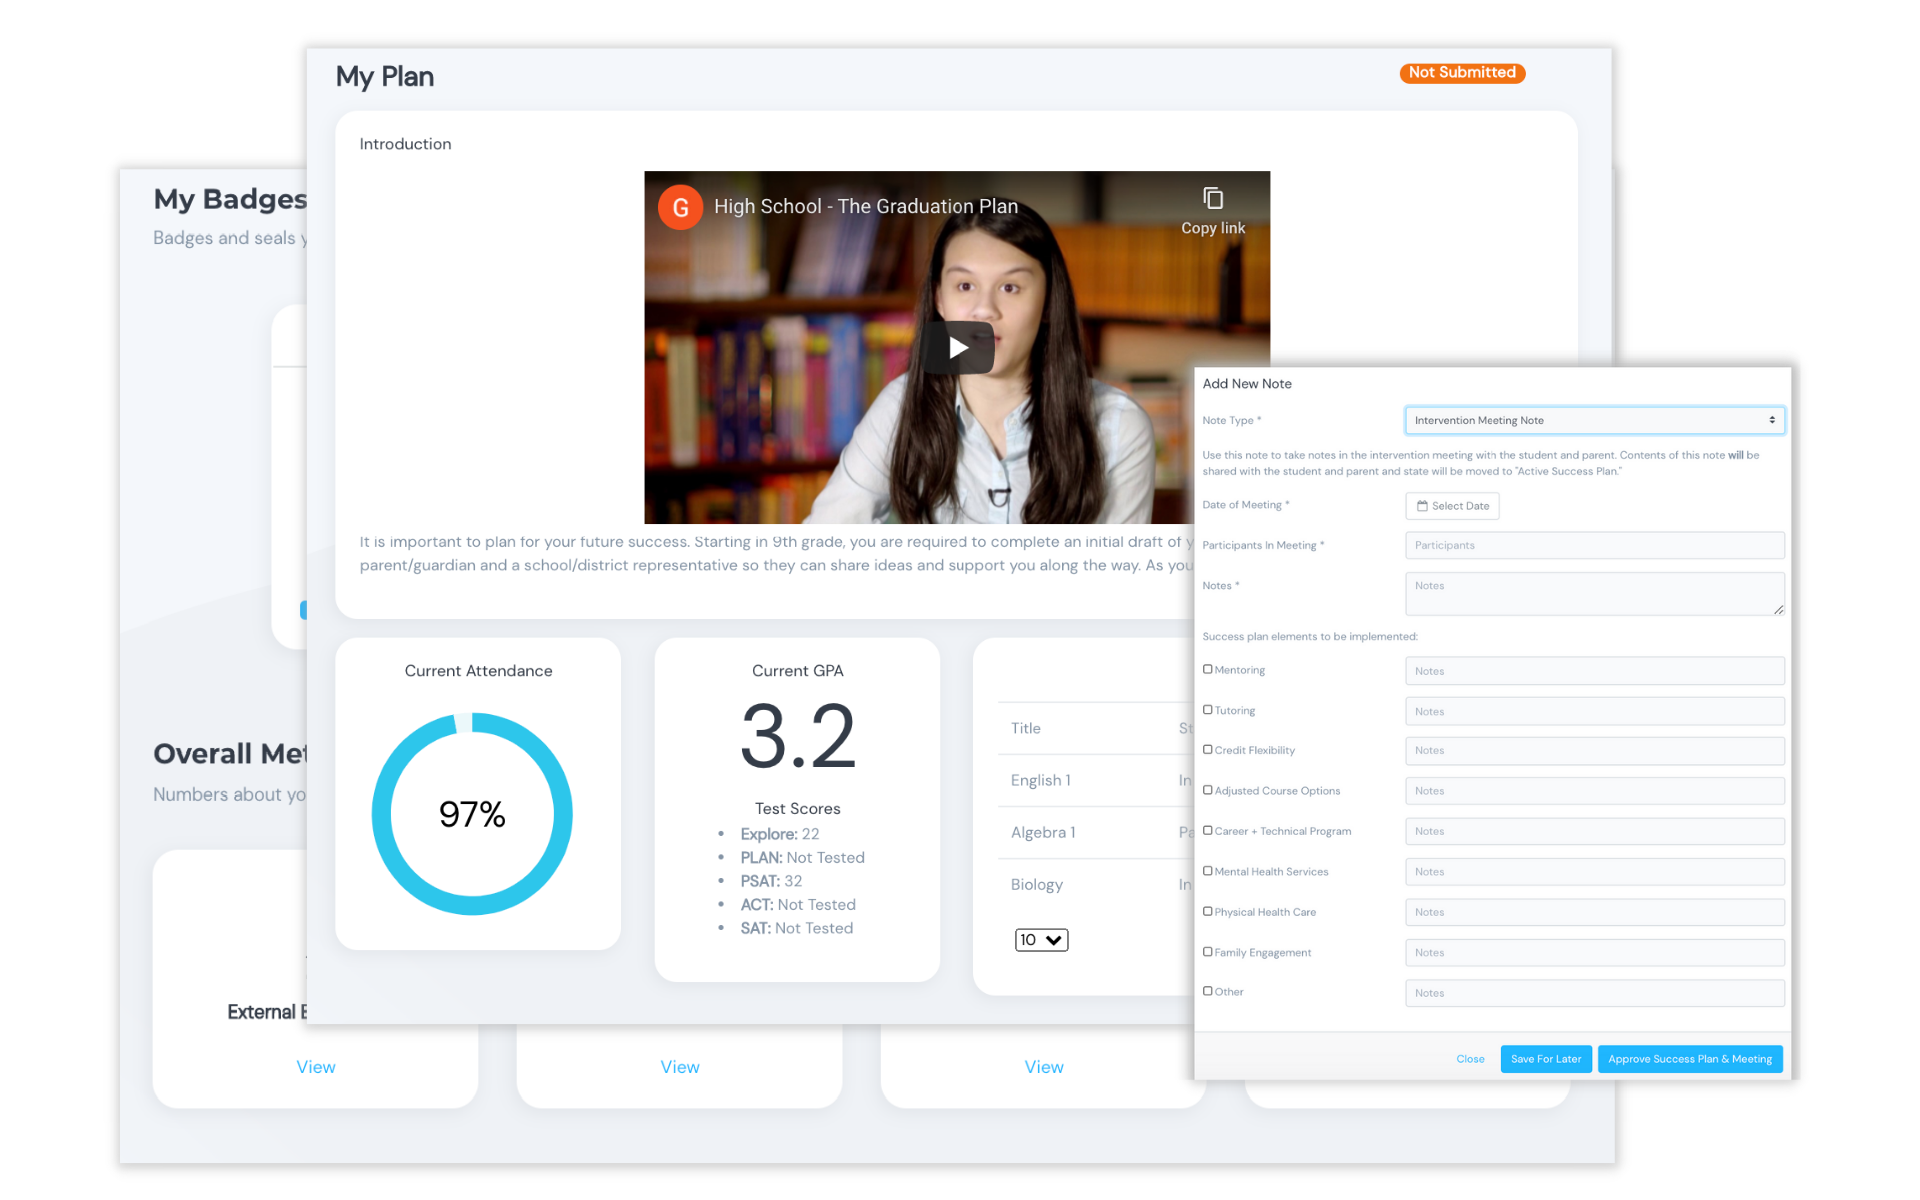Click calendar icon in Select Date button
Viewport: 1920px width, 1200px height.
click(1422, 506)
